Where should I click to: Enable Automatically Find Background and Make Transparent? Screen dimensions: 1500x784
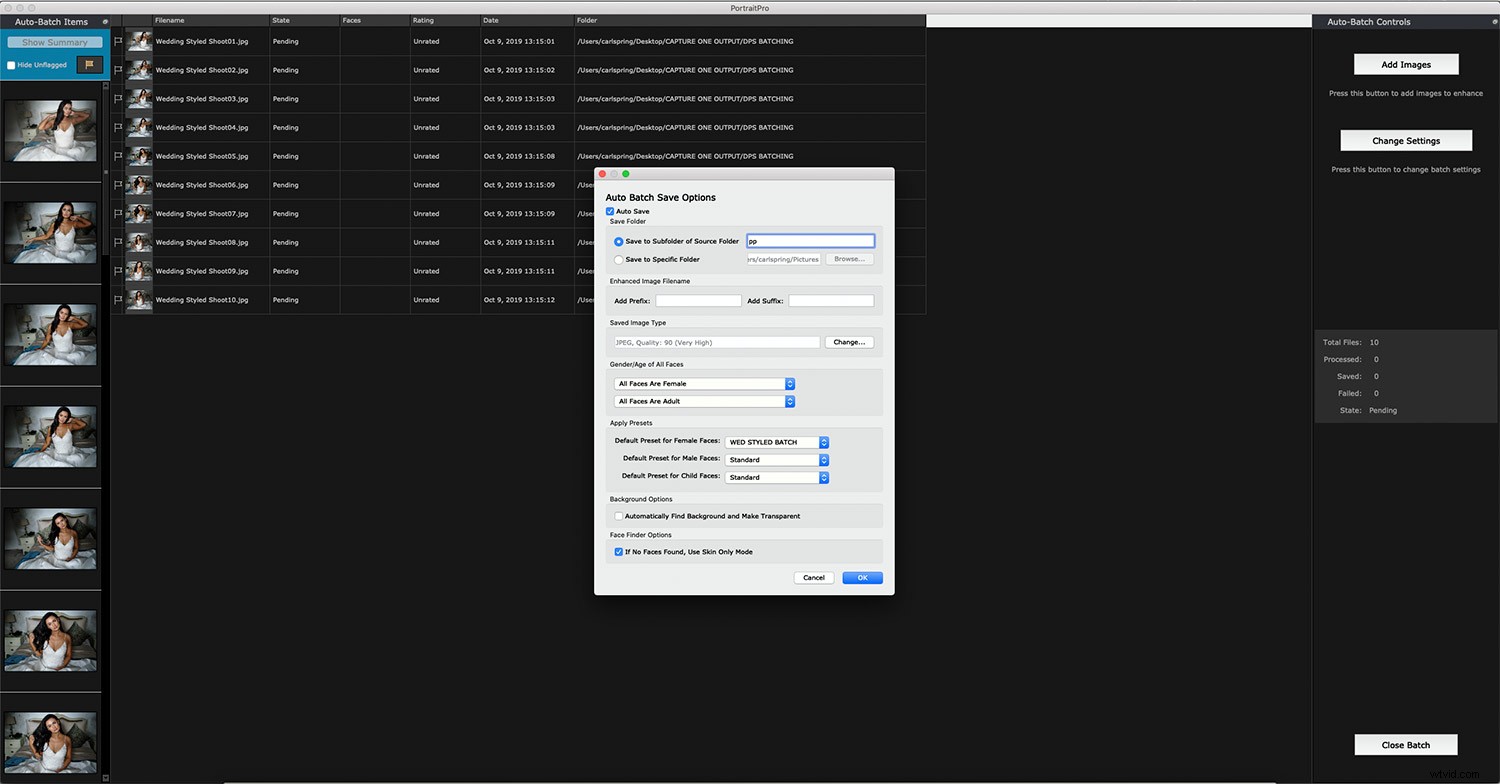tap(619, 516)
